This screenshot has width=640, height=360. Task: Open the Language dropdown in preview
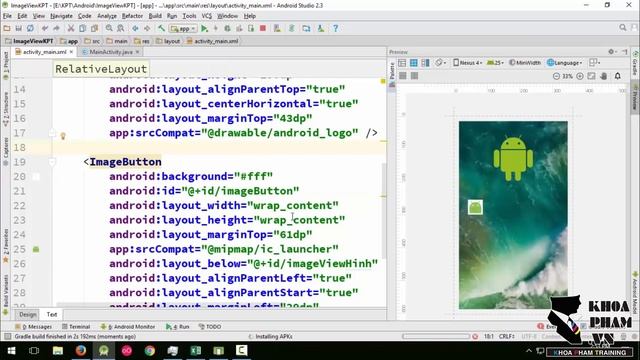pyautogui.click(x=565, y=63)
